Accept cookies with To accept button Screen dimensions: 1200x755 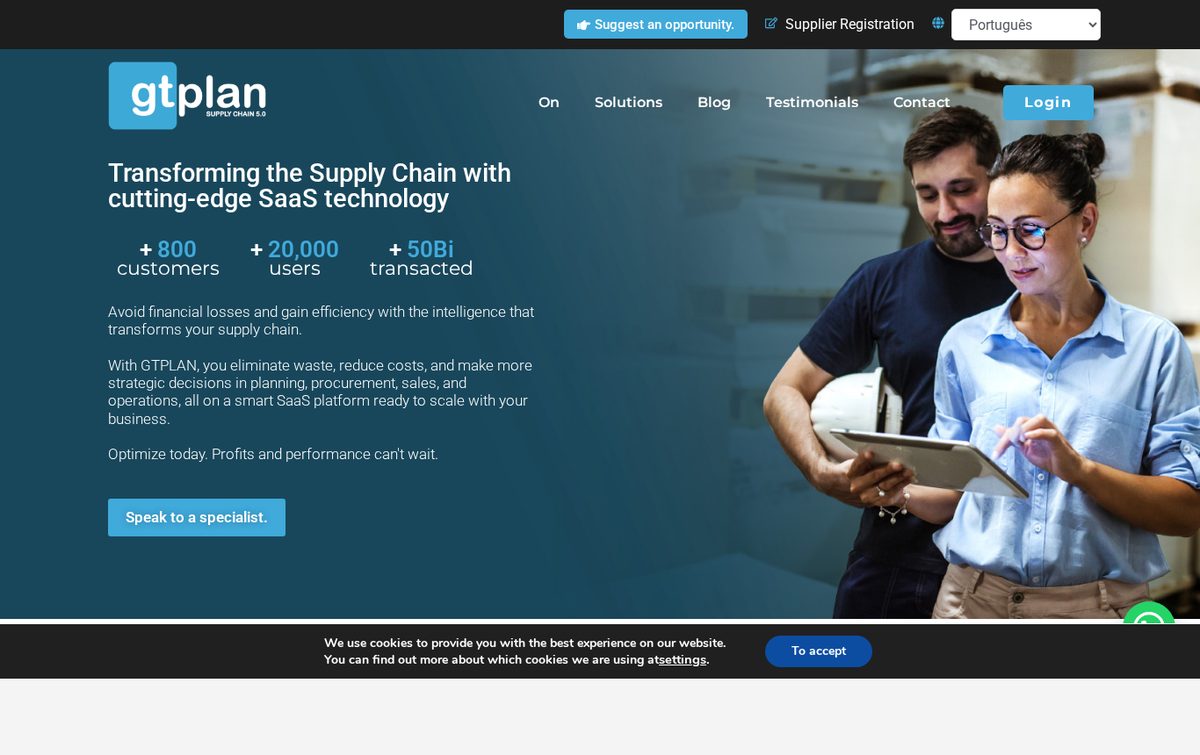click(819, 651)
